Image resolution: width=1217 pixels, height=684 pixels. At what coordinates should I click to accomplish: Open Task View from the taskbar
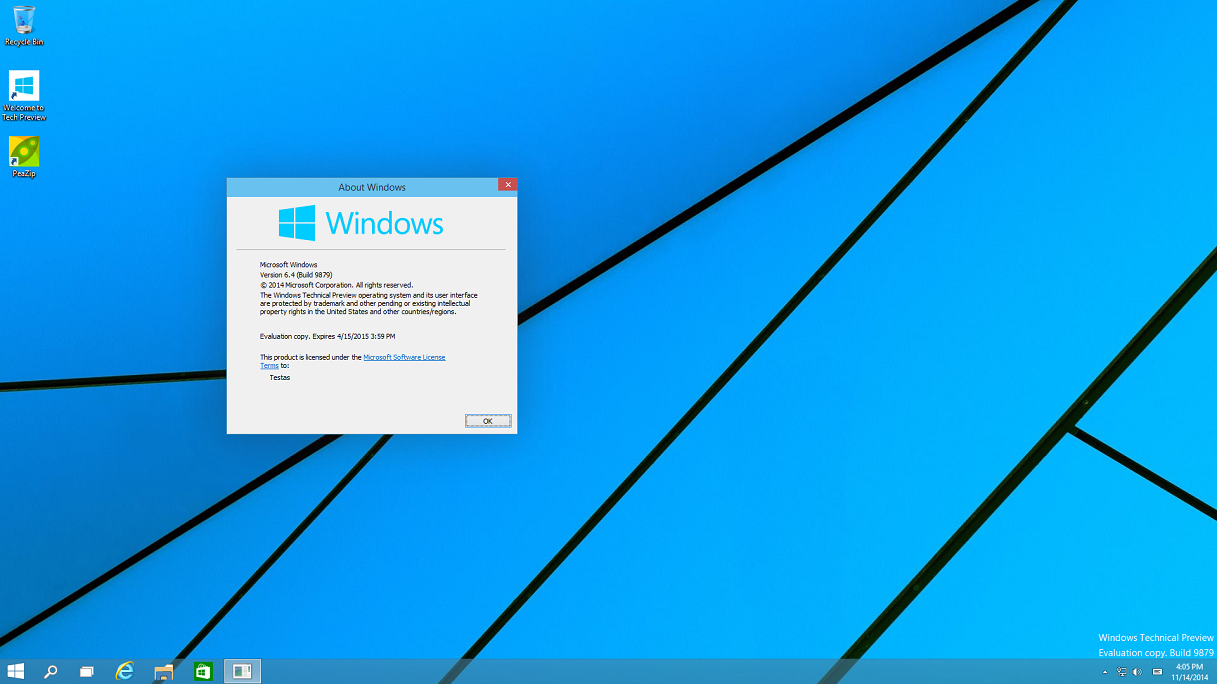[x=87, y=671]
